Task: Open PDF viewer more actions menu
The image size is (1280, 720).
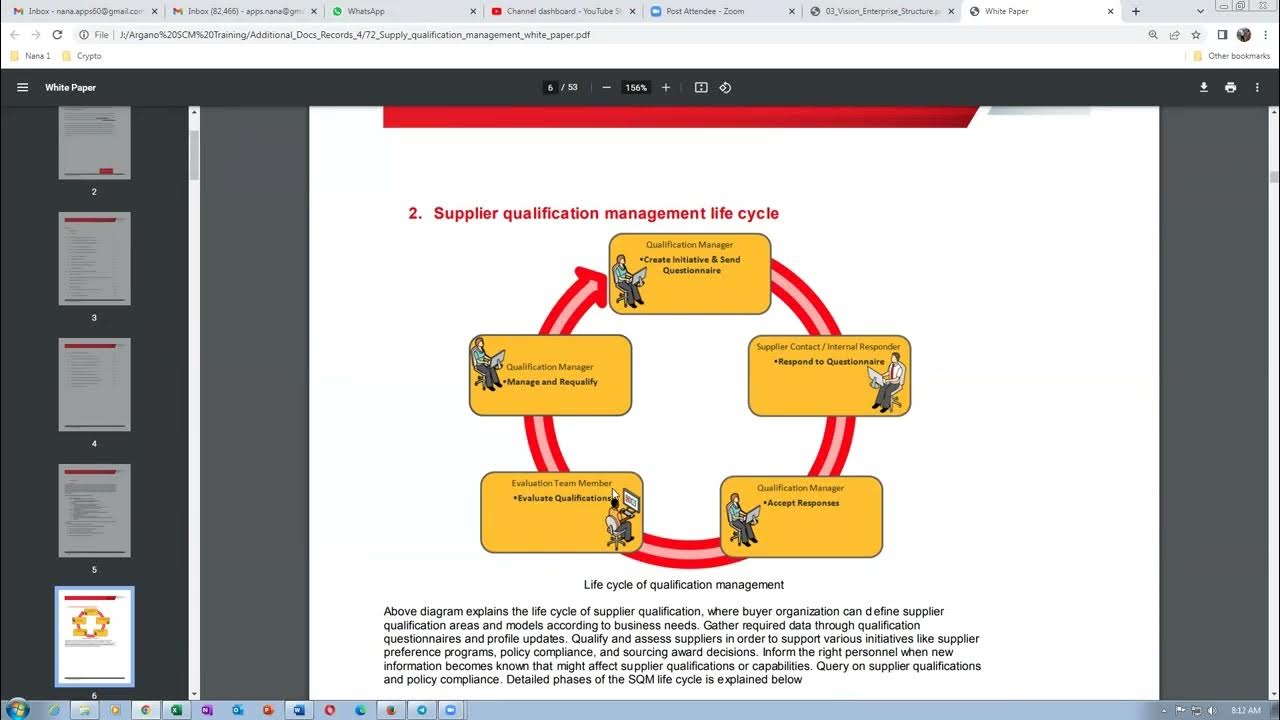Action: point(1258,87)
